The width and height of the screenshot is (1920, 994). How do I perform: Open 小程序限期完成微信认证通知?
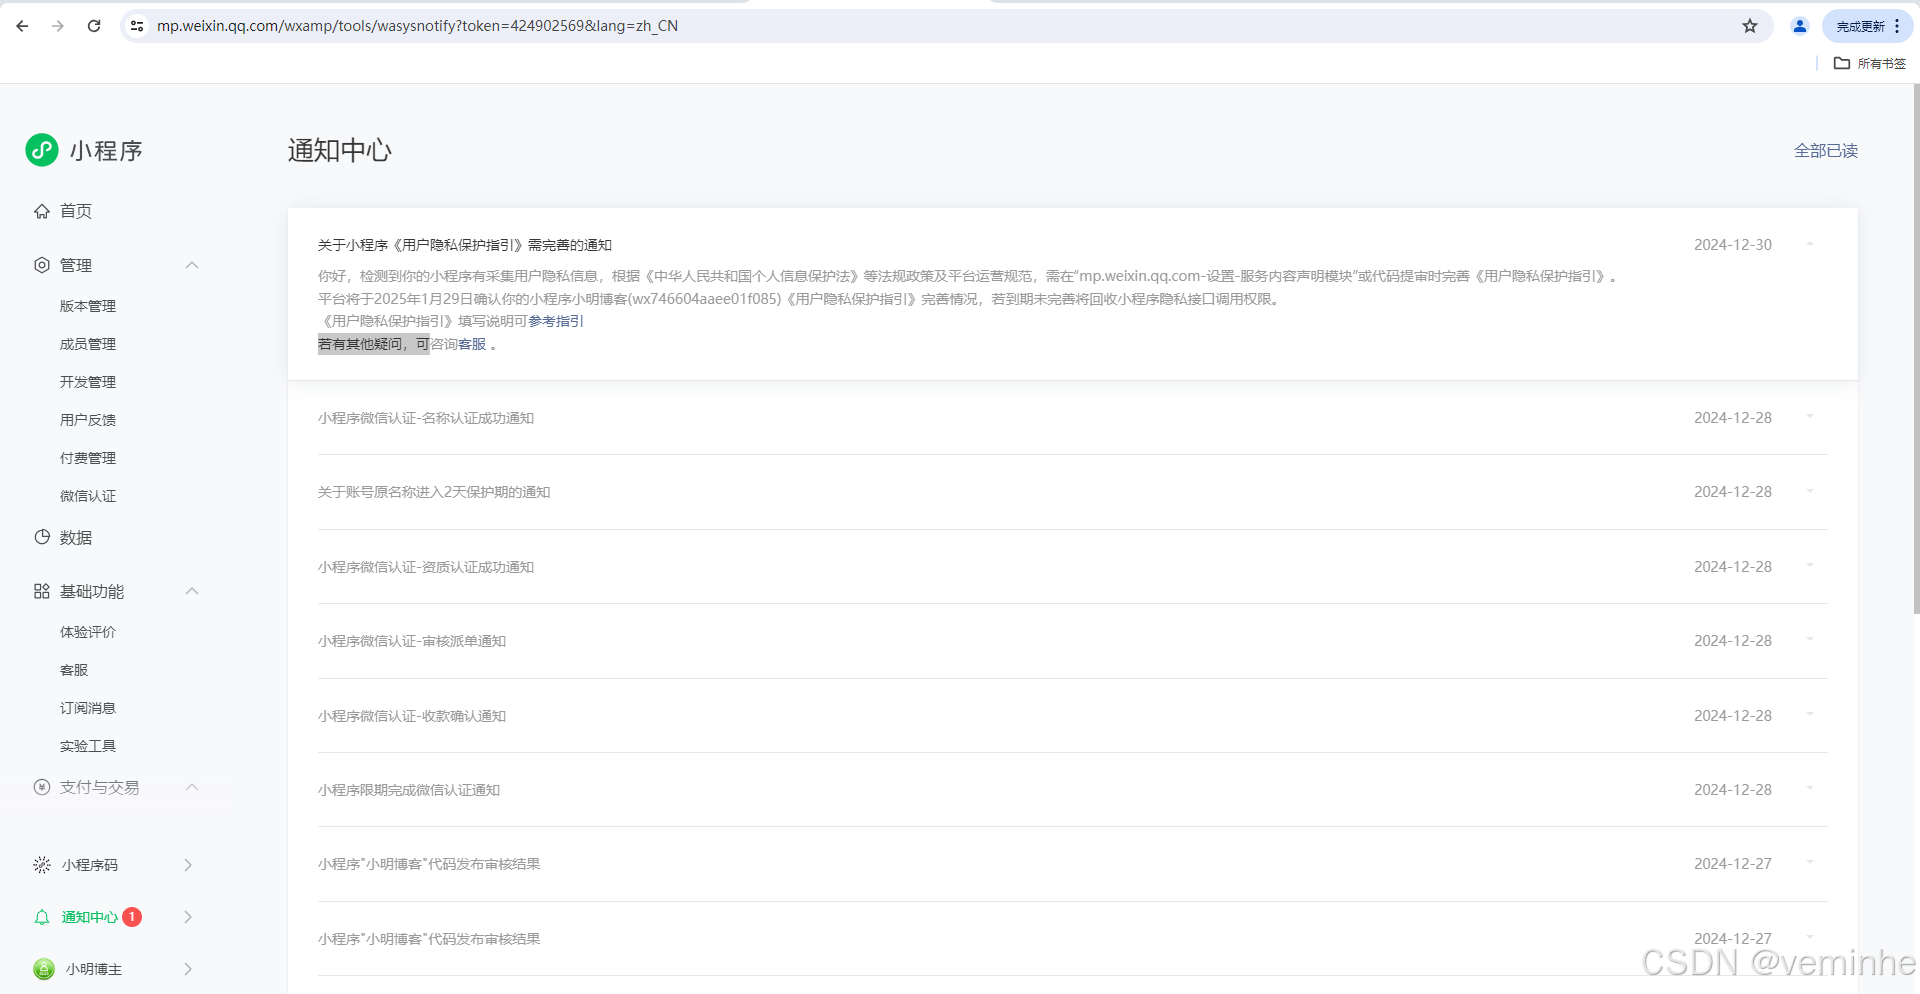click(409, 790)
